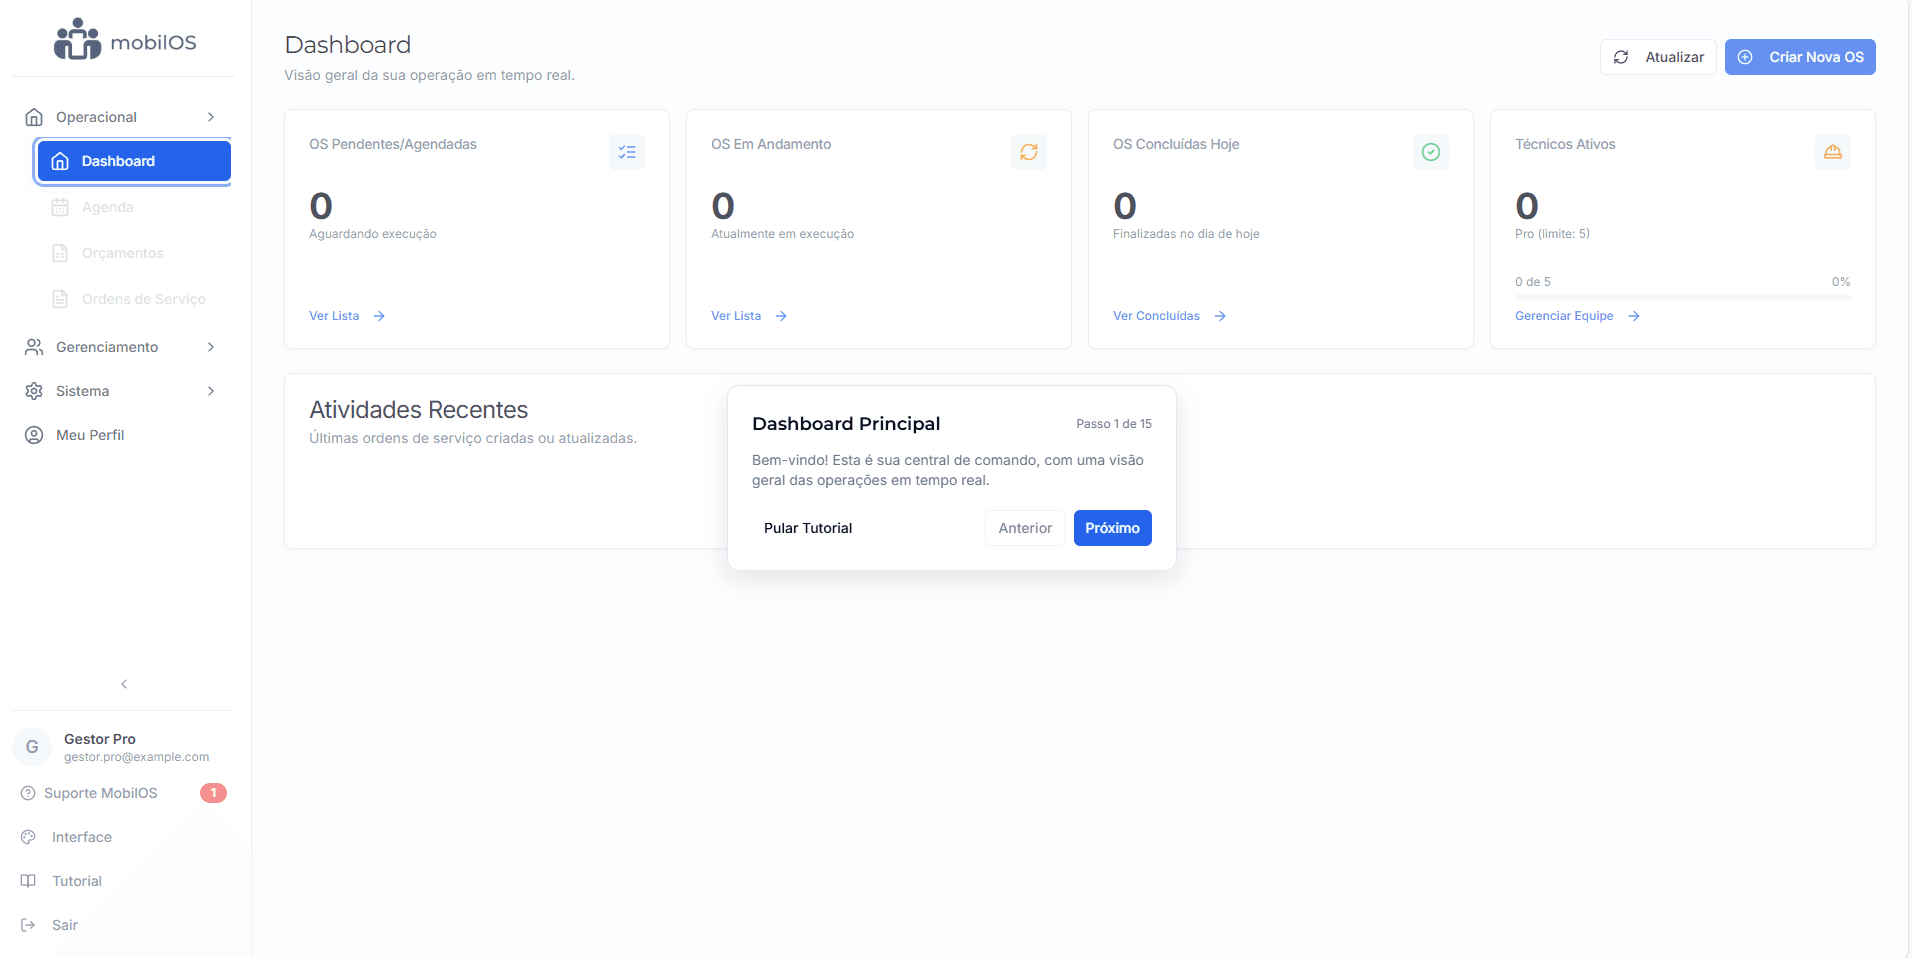Click the red Suporte MobilOS notification badge

pyautogui.click(x=213, y=793)
